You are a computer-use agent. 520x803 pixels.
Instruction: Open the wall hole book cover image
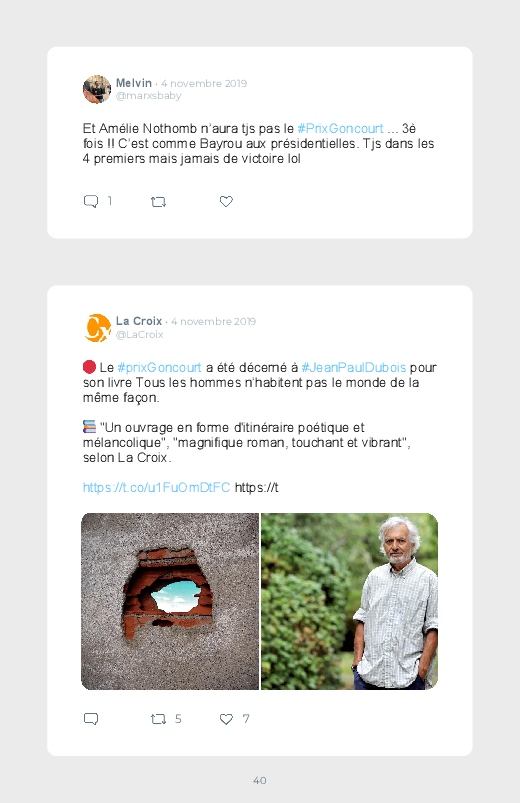coord(170,601)
